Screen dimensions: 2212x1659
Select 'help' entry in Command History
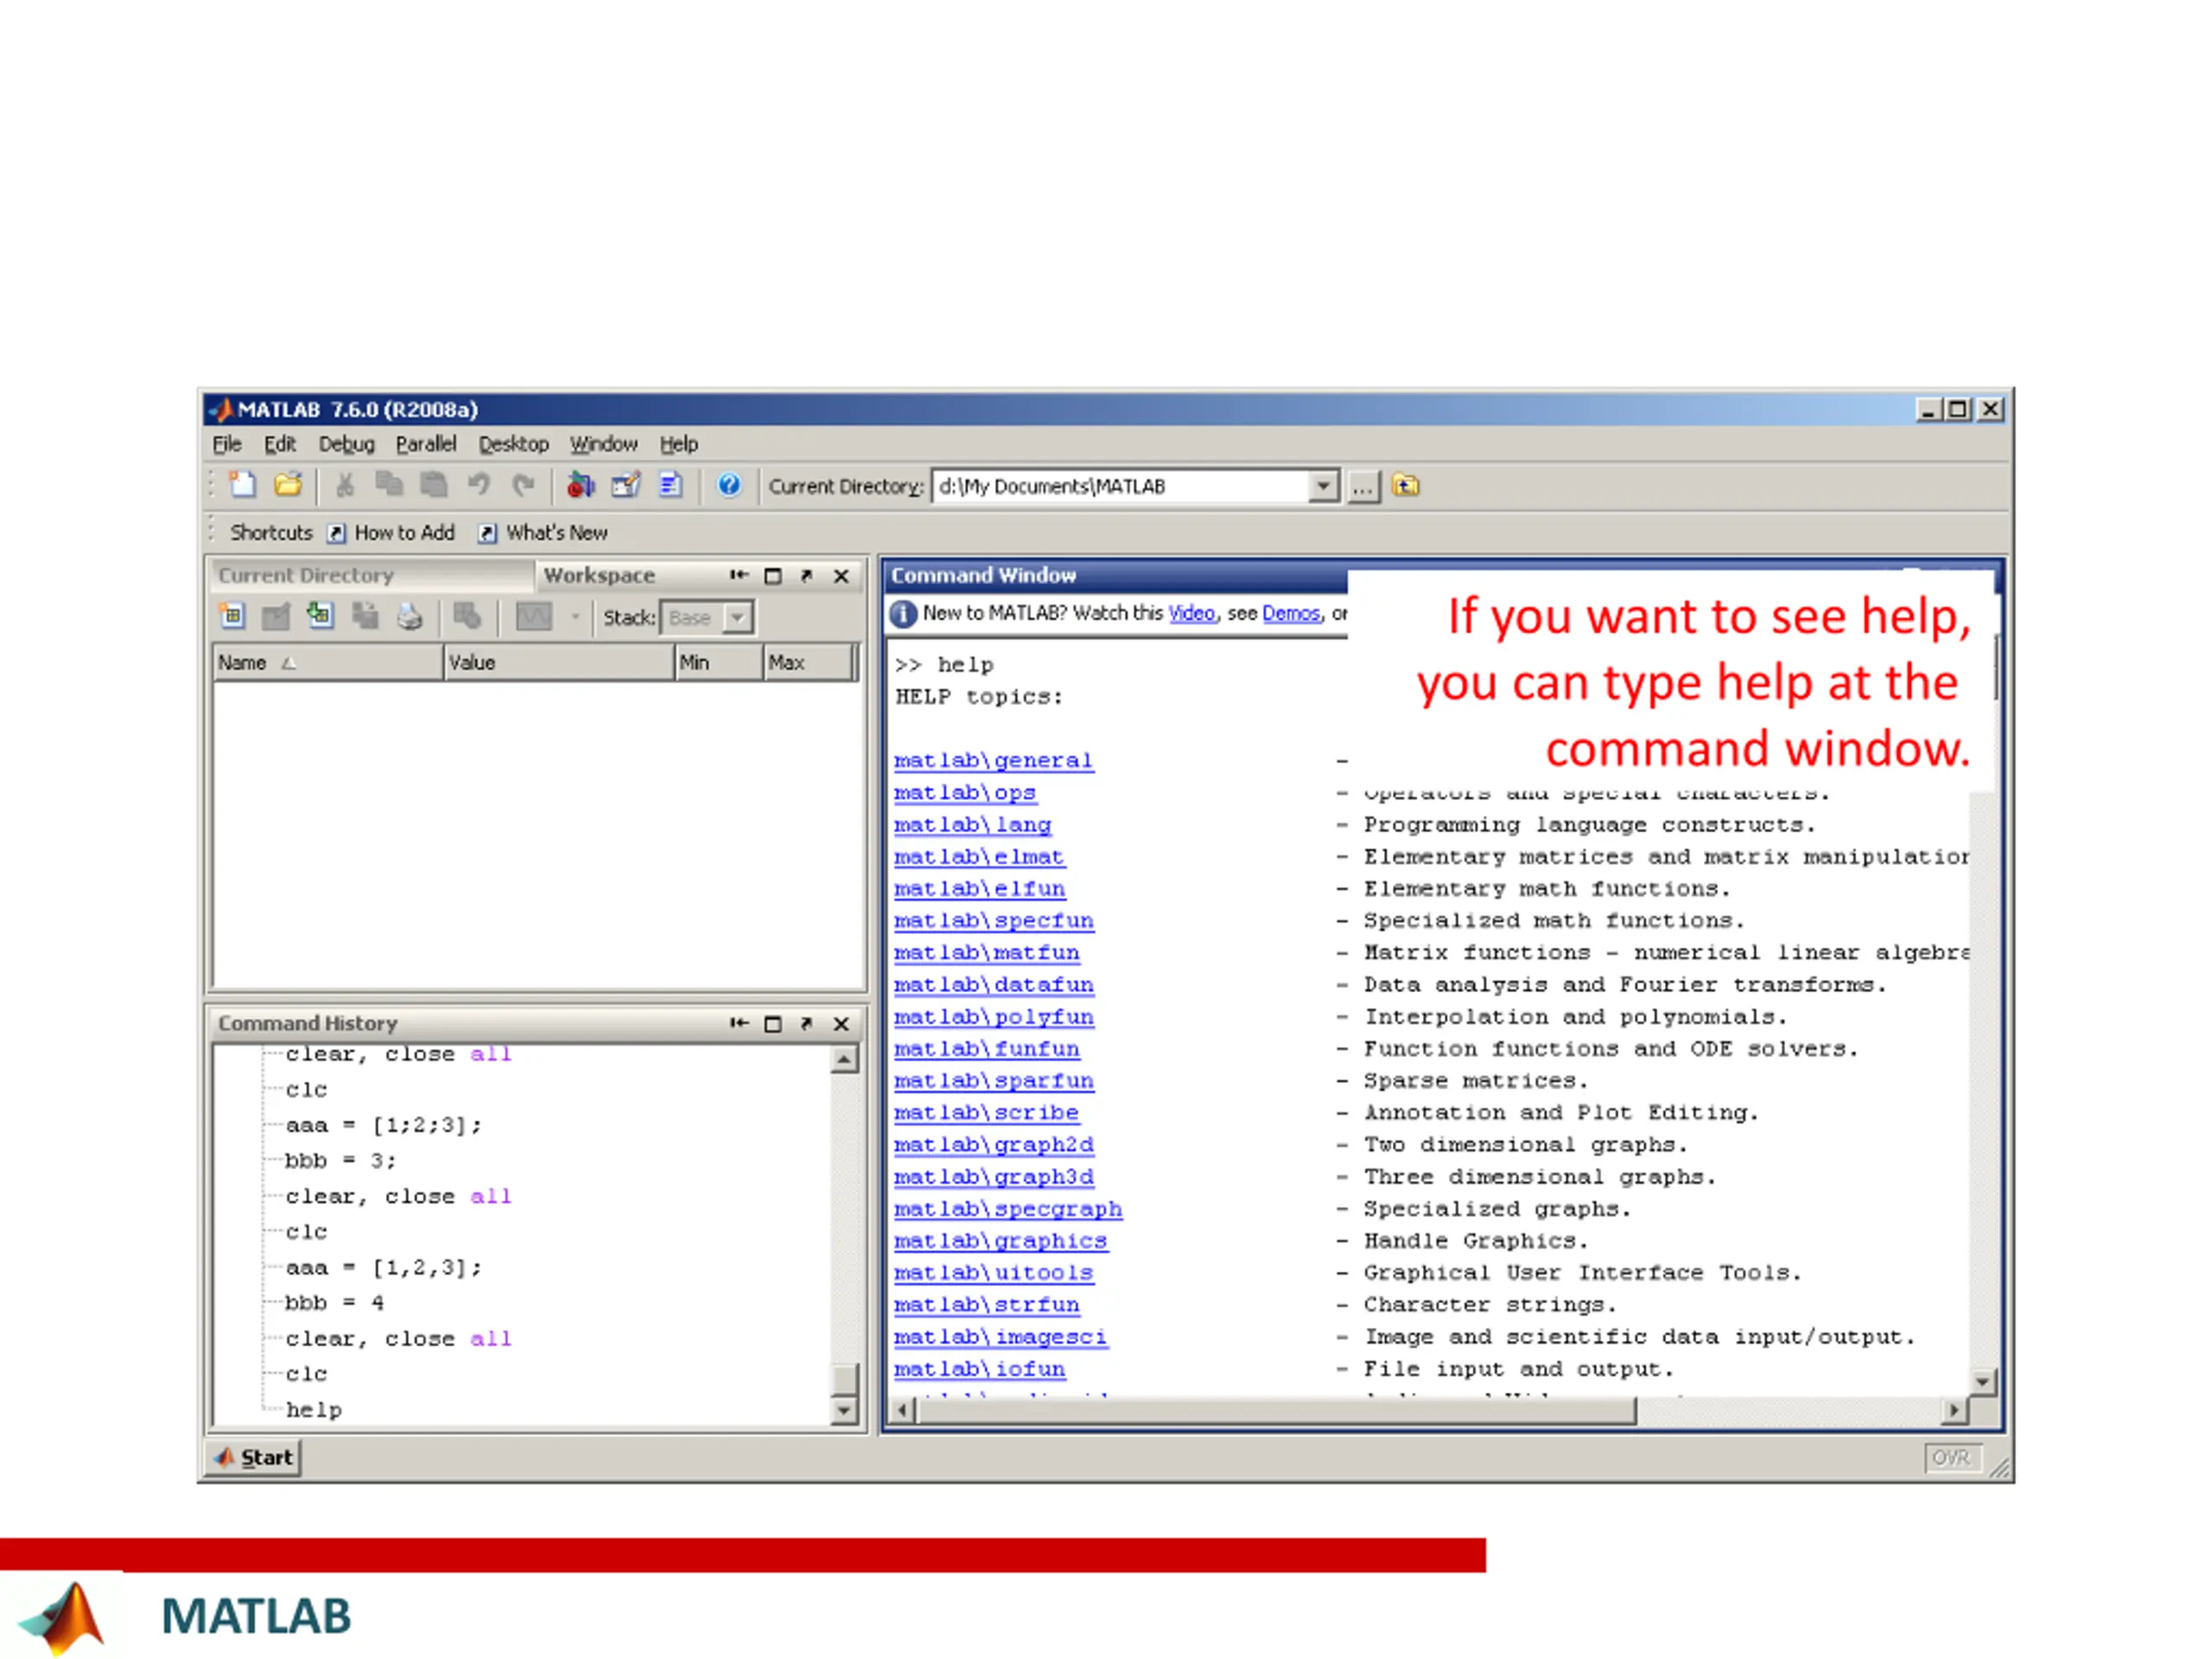(314, 1410)
